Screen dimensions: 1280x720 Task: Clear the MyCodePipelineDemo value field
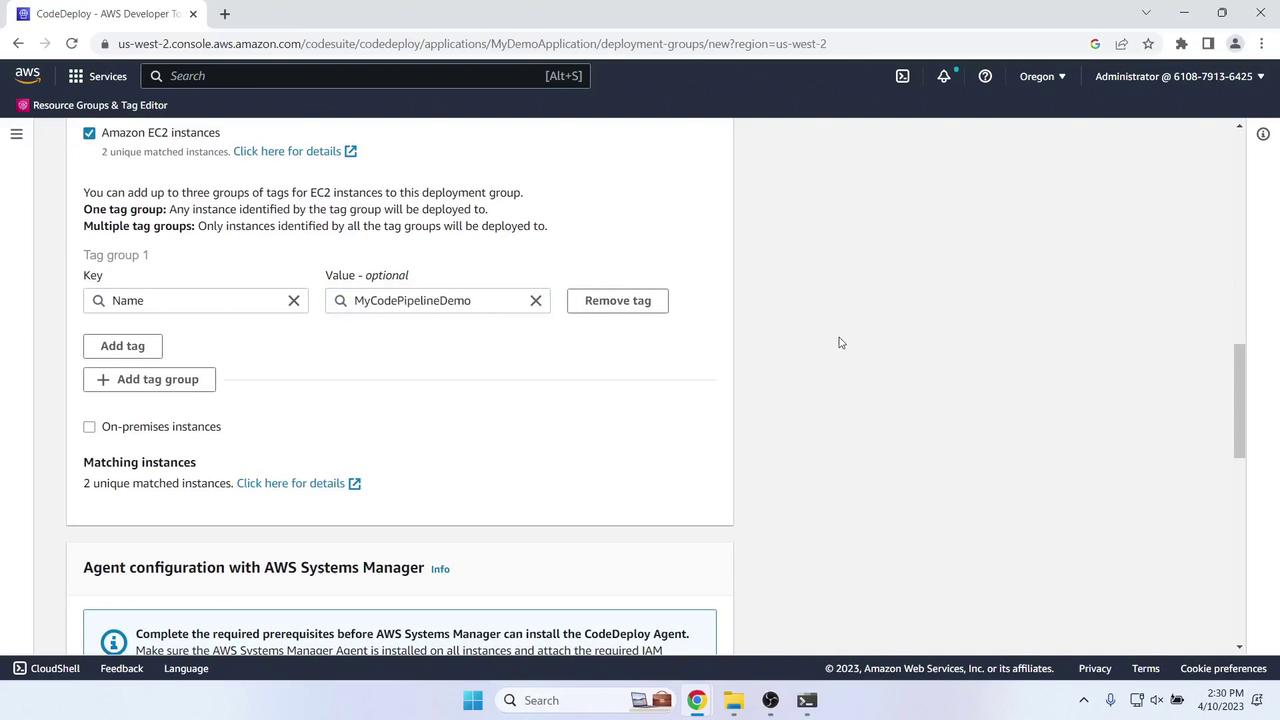[x=536, y=301]
